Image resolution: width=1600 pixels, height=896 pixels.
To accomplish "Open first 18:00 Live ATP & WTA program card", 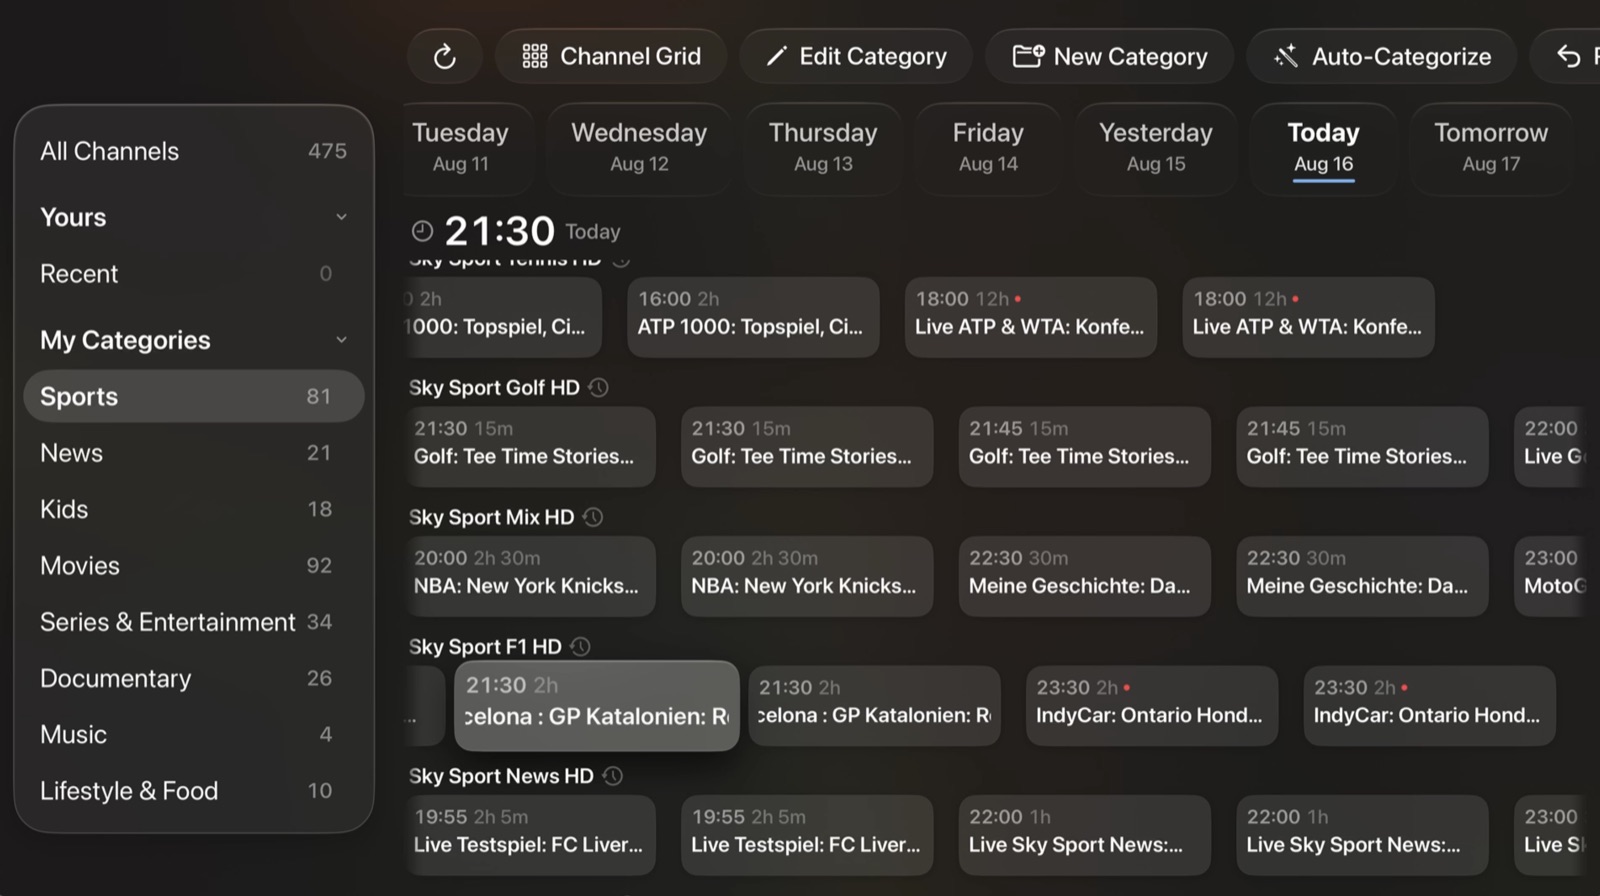I will click(x=1031, y=317).
